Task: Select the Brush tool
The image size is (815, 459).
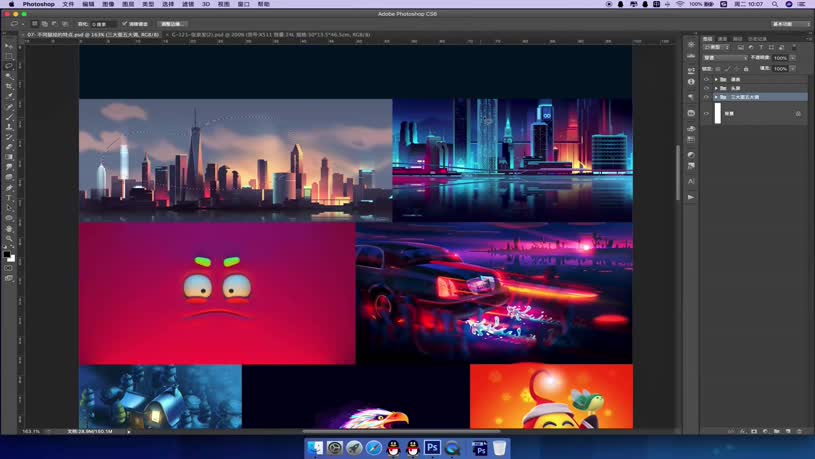Action: 9,117
